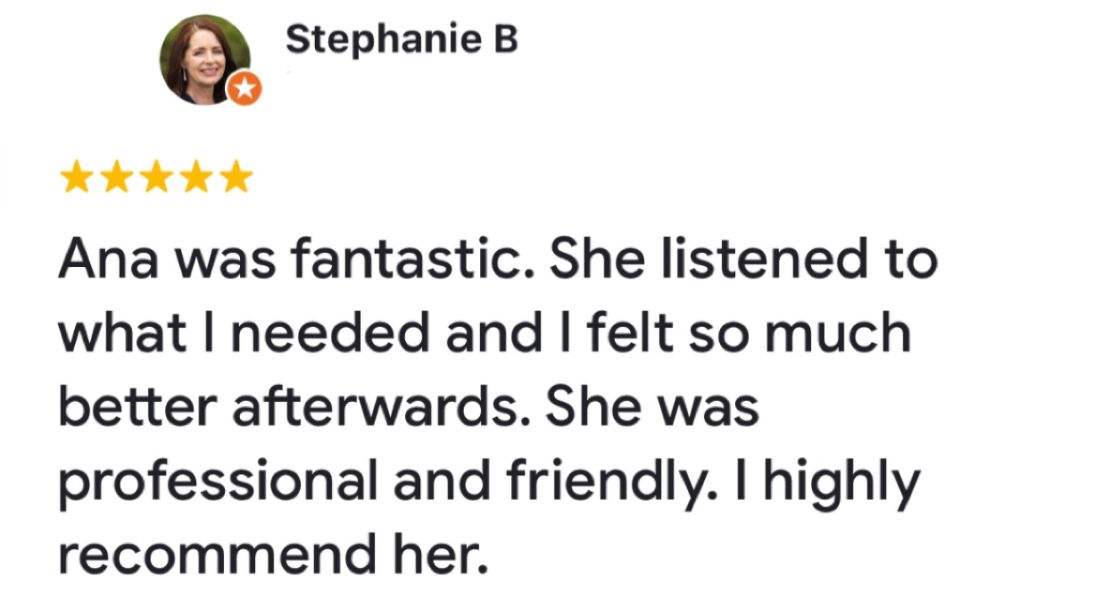Click the word "needed" in the review
1110x609 pixels.
point(331,334)
